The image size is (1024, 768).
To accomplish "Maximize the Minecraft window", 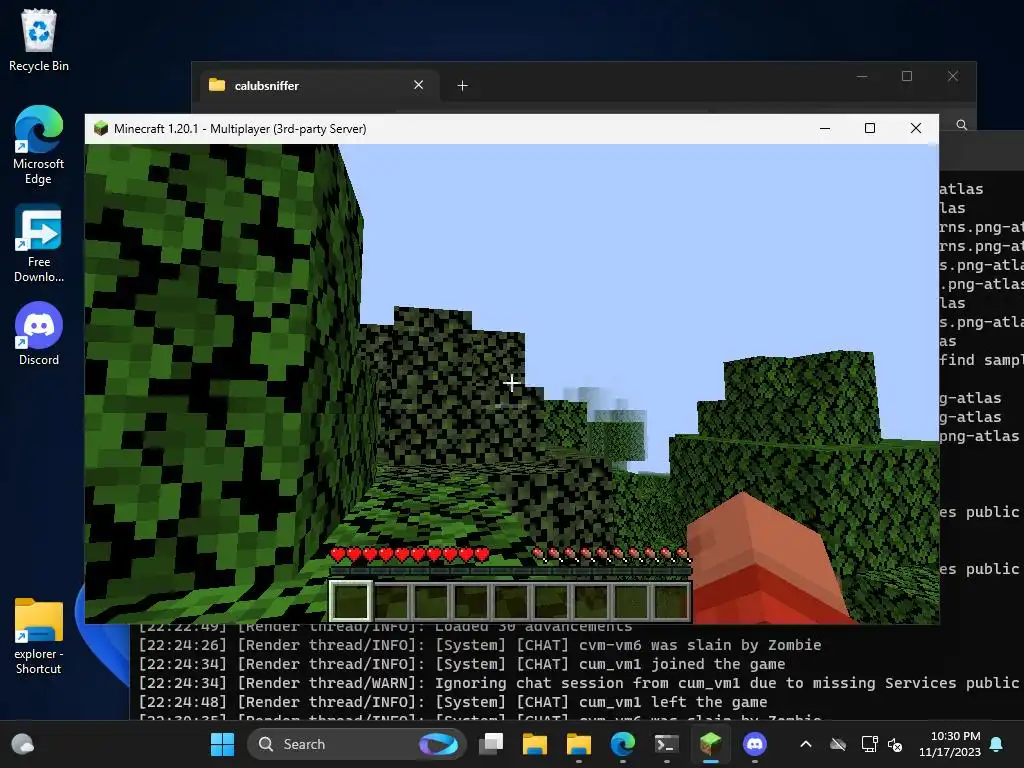I will (x=870, y=129).
